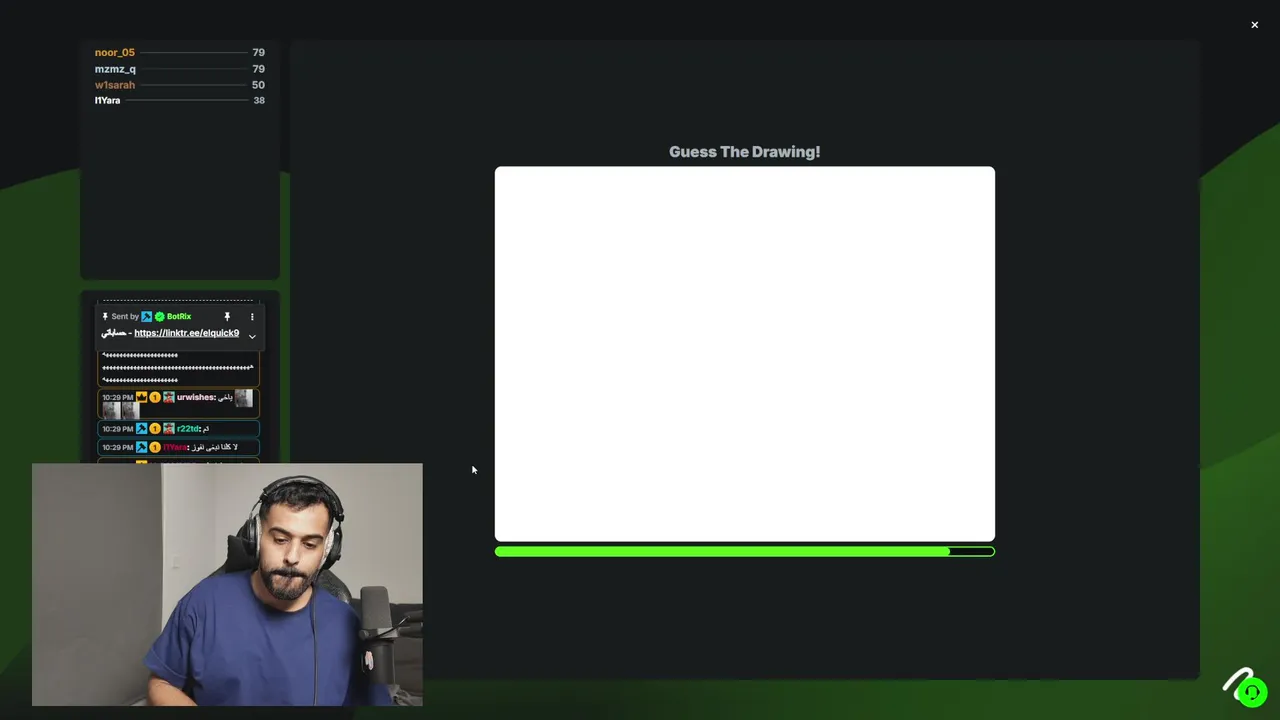Viewport: 1280px width, 720px height.
Task: Expand the pinned message chevron
Action: pyautogui.click(x=252, y=337)
